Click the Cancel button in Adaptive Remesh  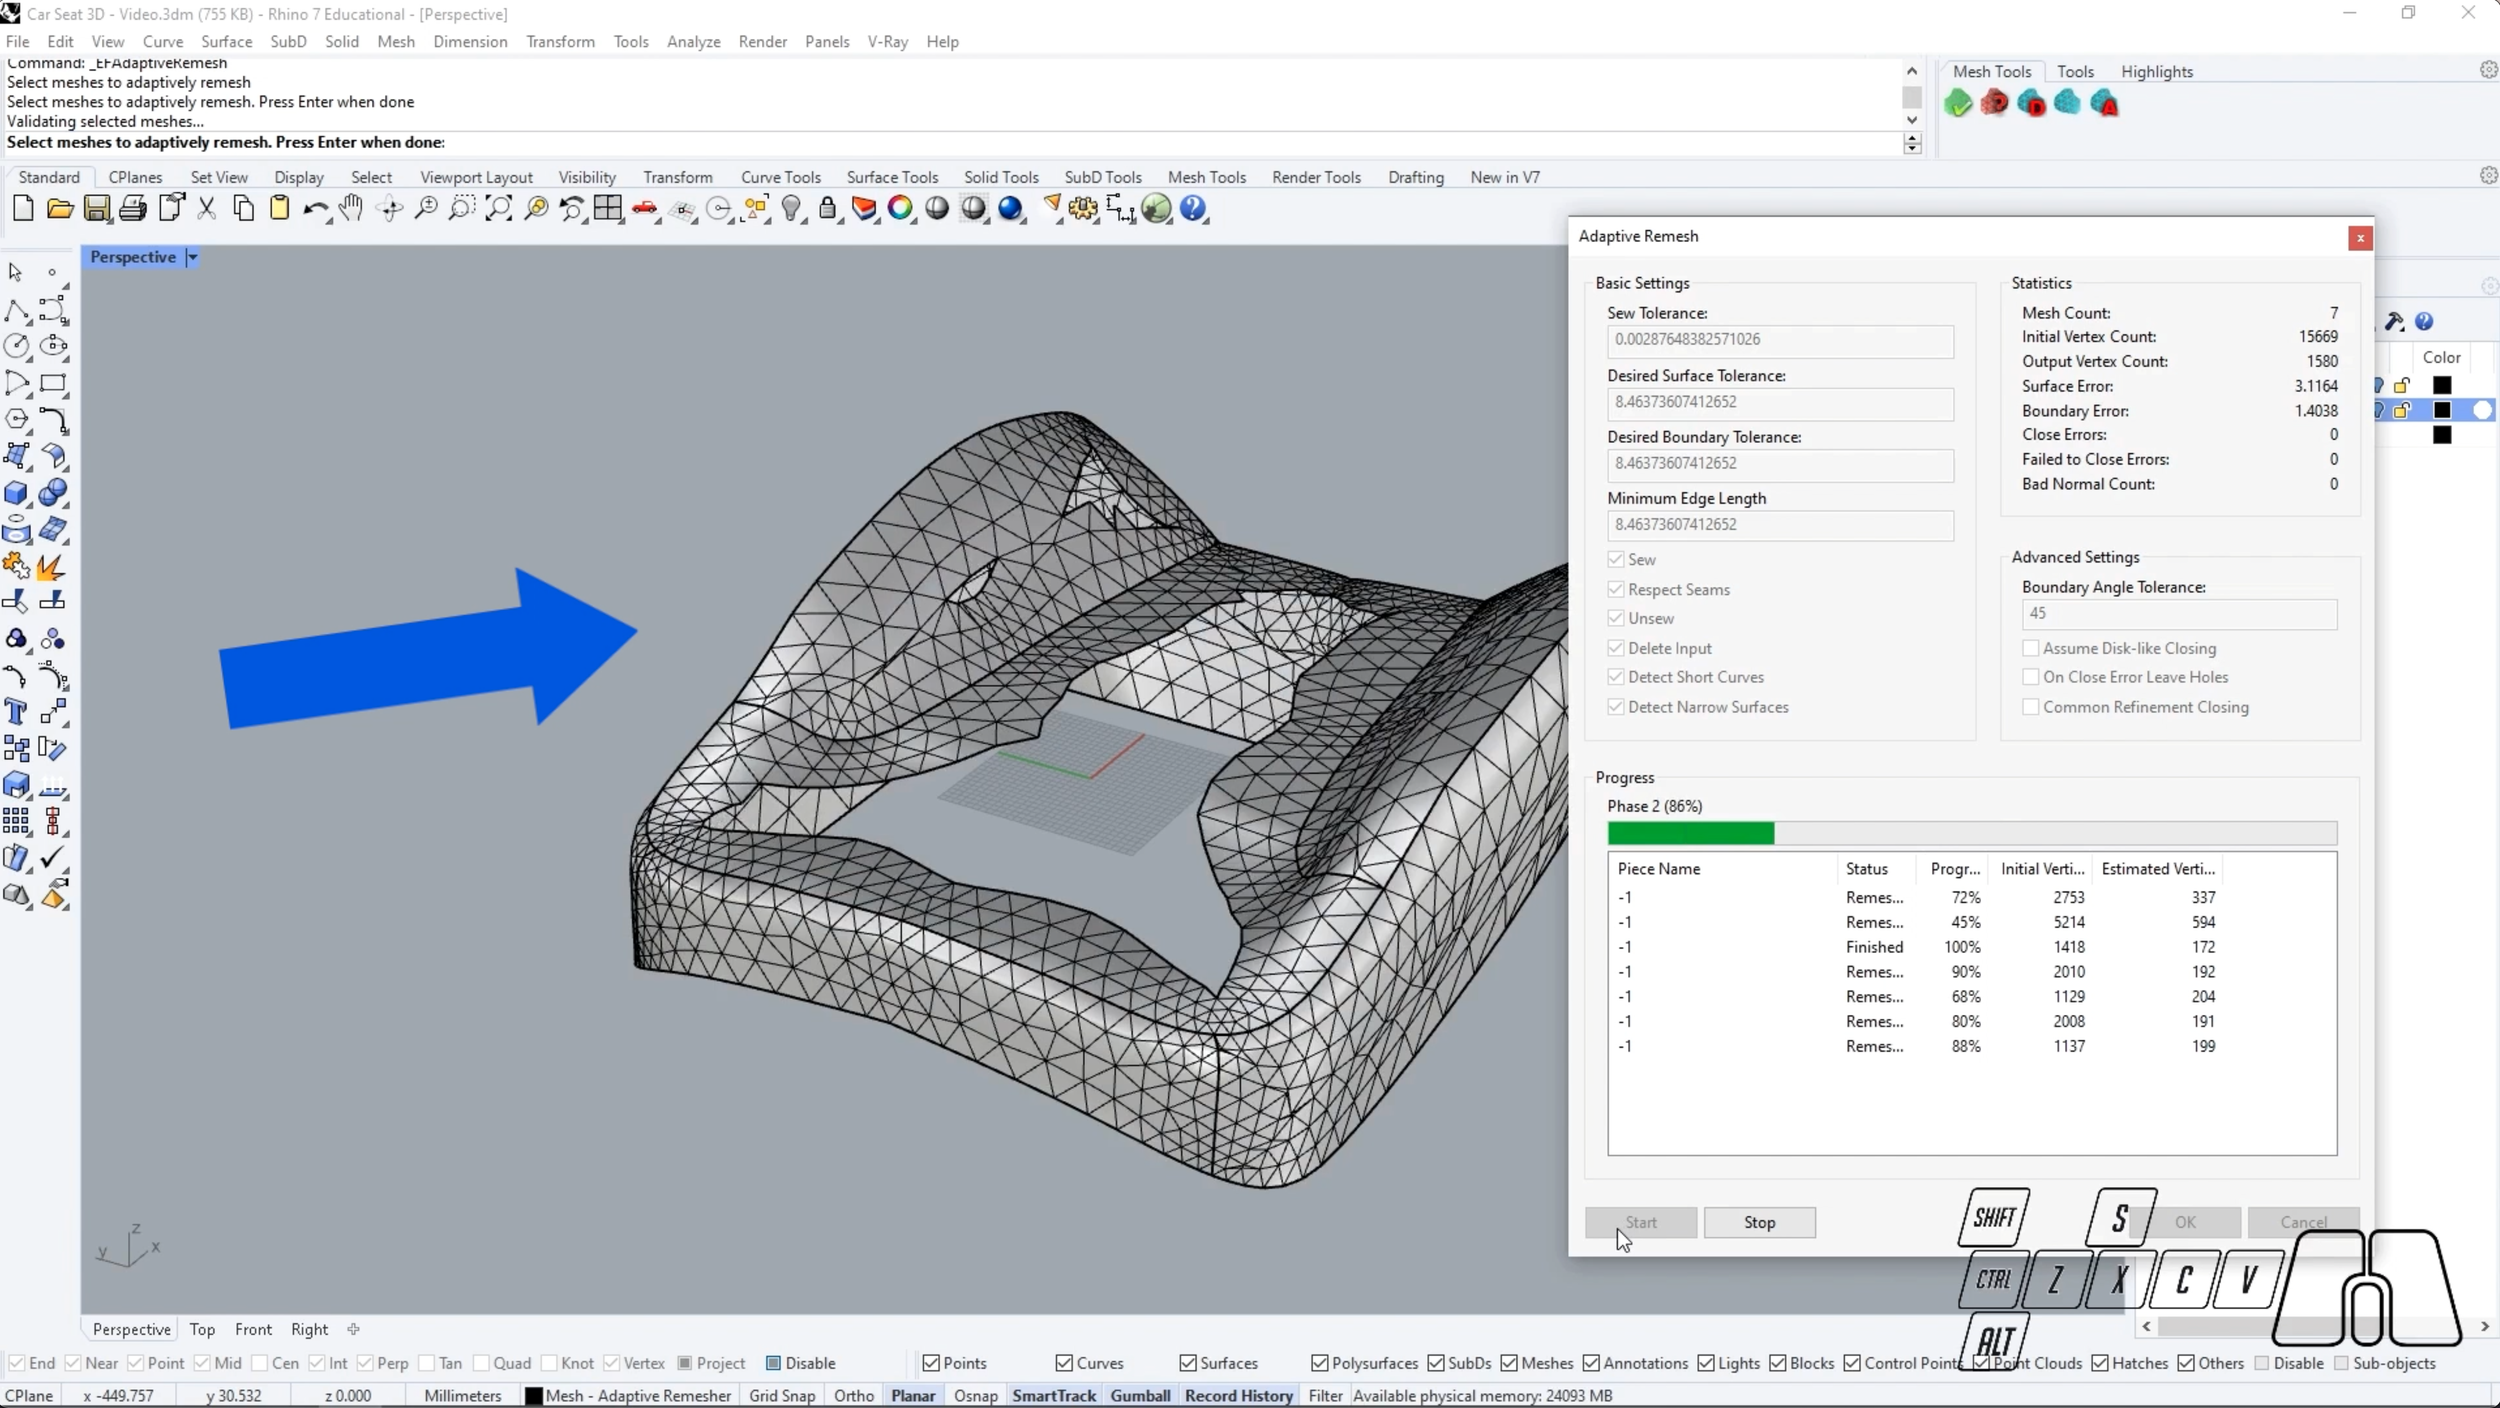click(2303, 1222)
